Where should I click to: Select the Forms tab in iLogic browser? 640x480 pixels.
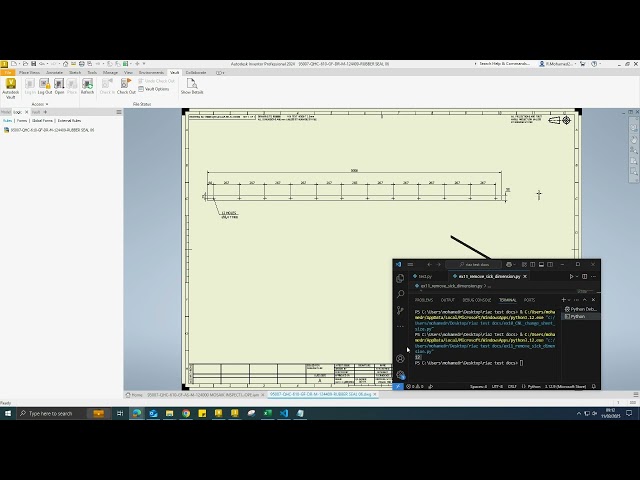click(x=22, y=121)
